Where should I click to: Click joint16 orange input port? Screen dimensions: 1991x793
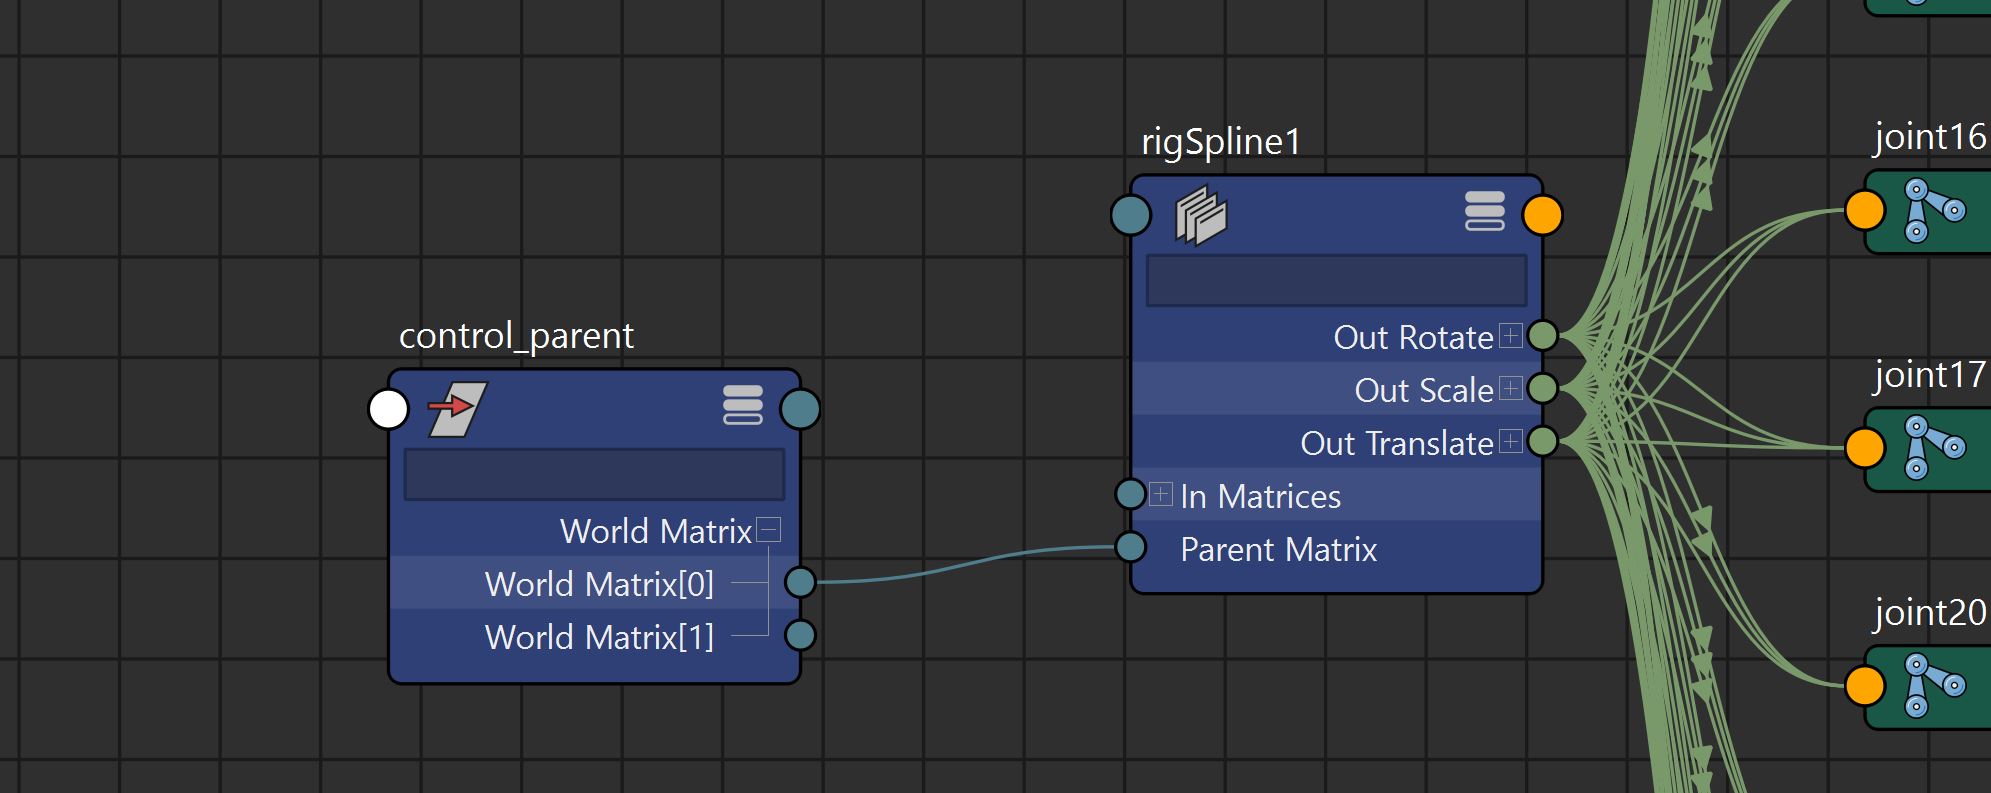point(1864,211)
